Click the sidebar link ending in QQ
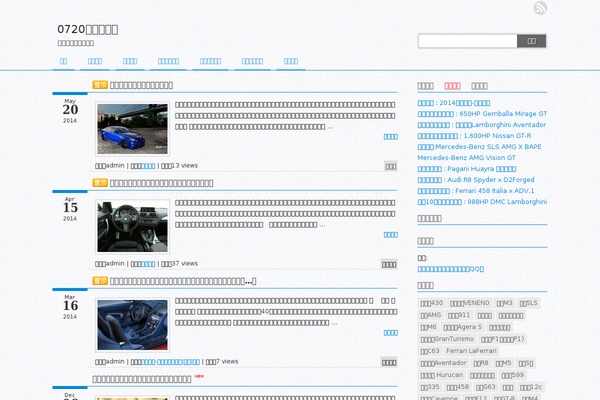Image resolution: width=600 pixels, height=400 pixels. pos(451,269)
